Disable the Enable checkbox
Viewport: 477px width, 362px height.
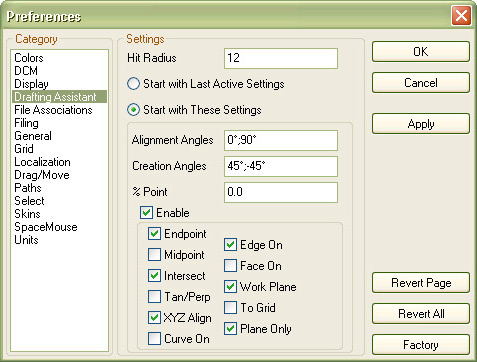point(146,213)
